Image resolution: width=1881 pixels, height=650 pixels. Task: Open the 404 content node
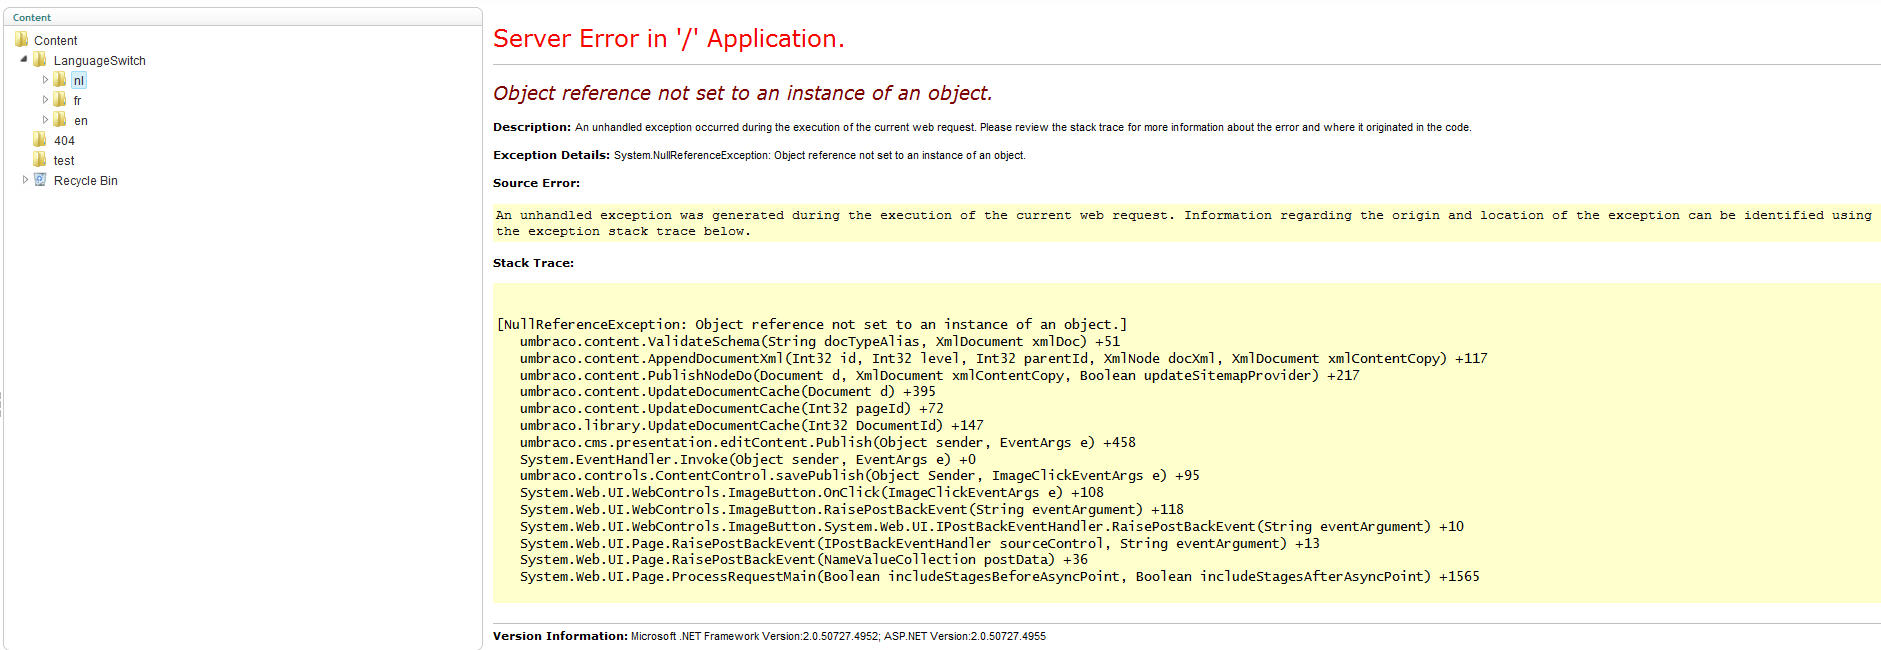point(64,141)
